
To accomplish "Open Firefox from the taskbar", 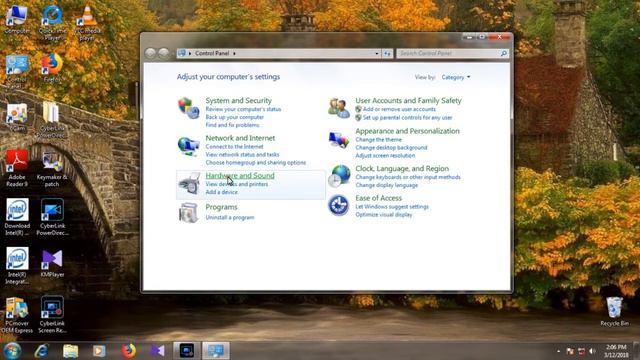I will point(129,351).
